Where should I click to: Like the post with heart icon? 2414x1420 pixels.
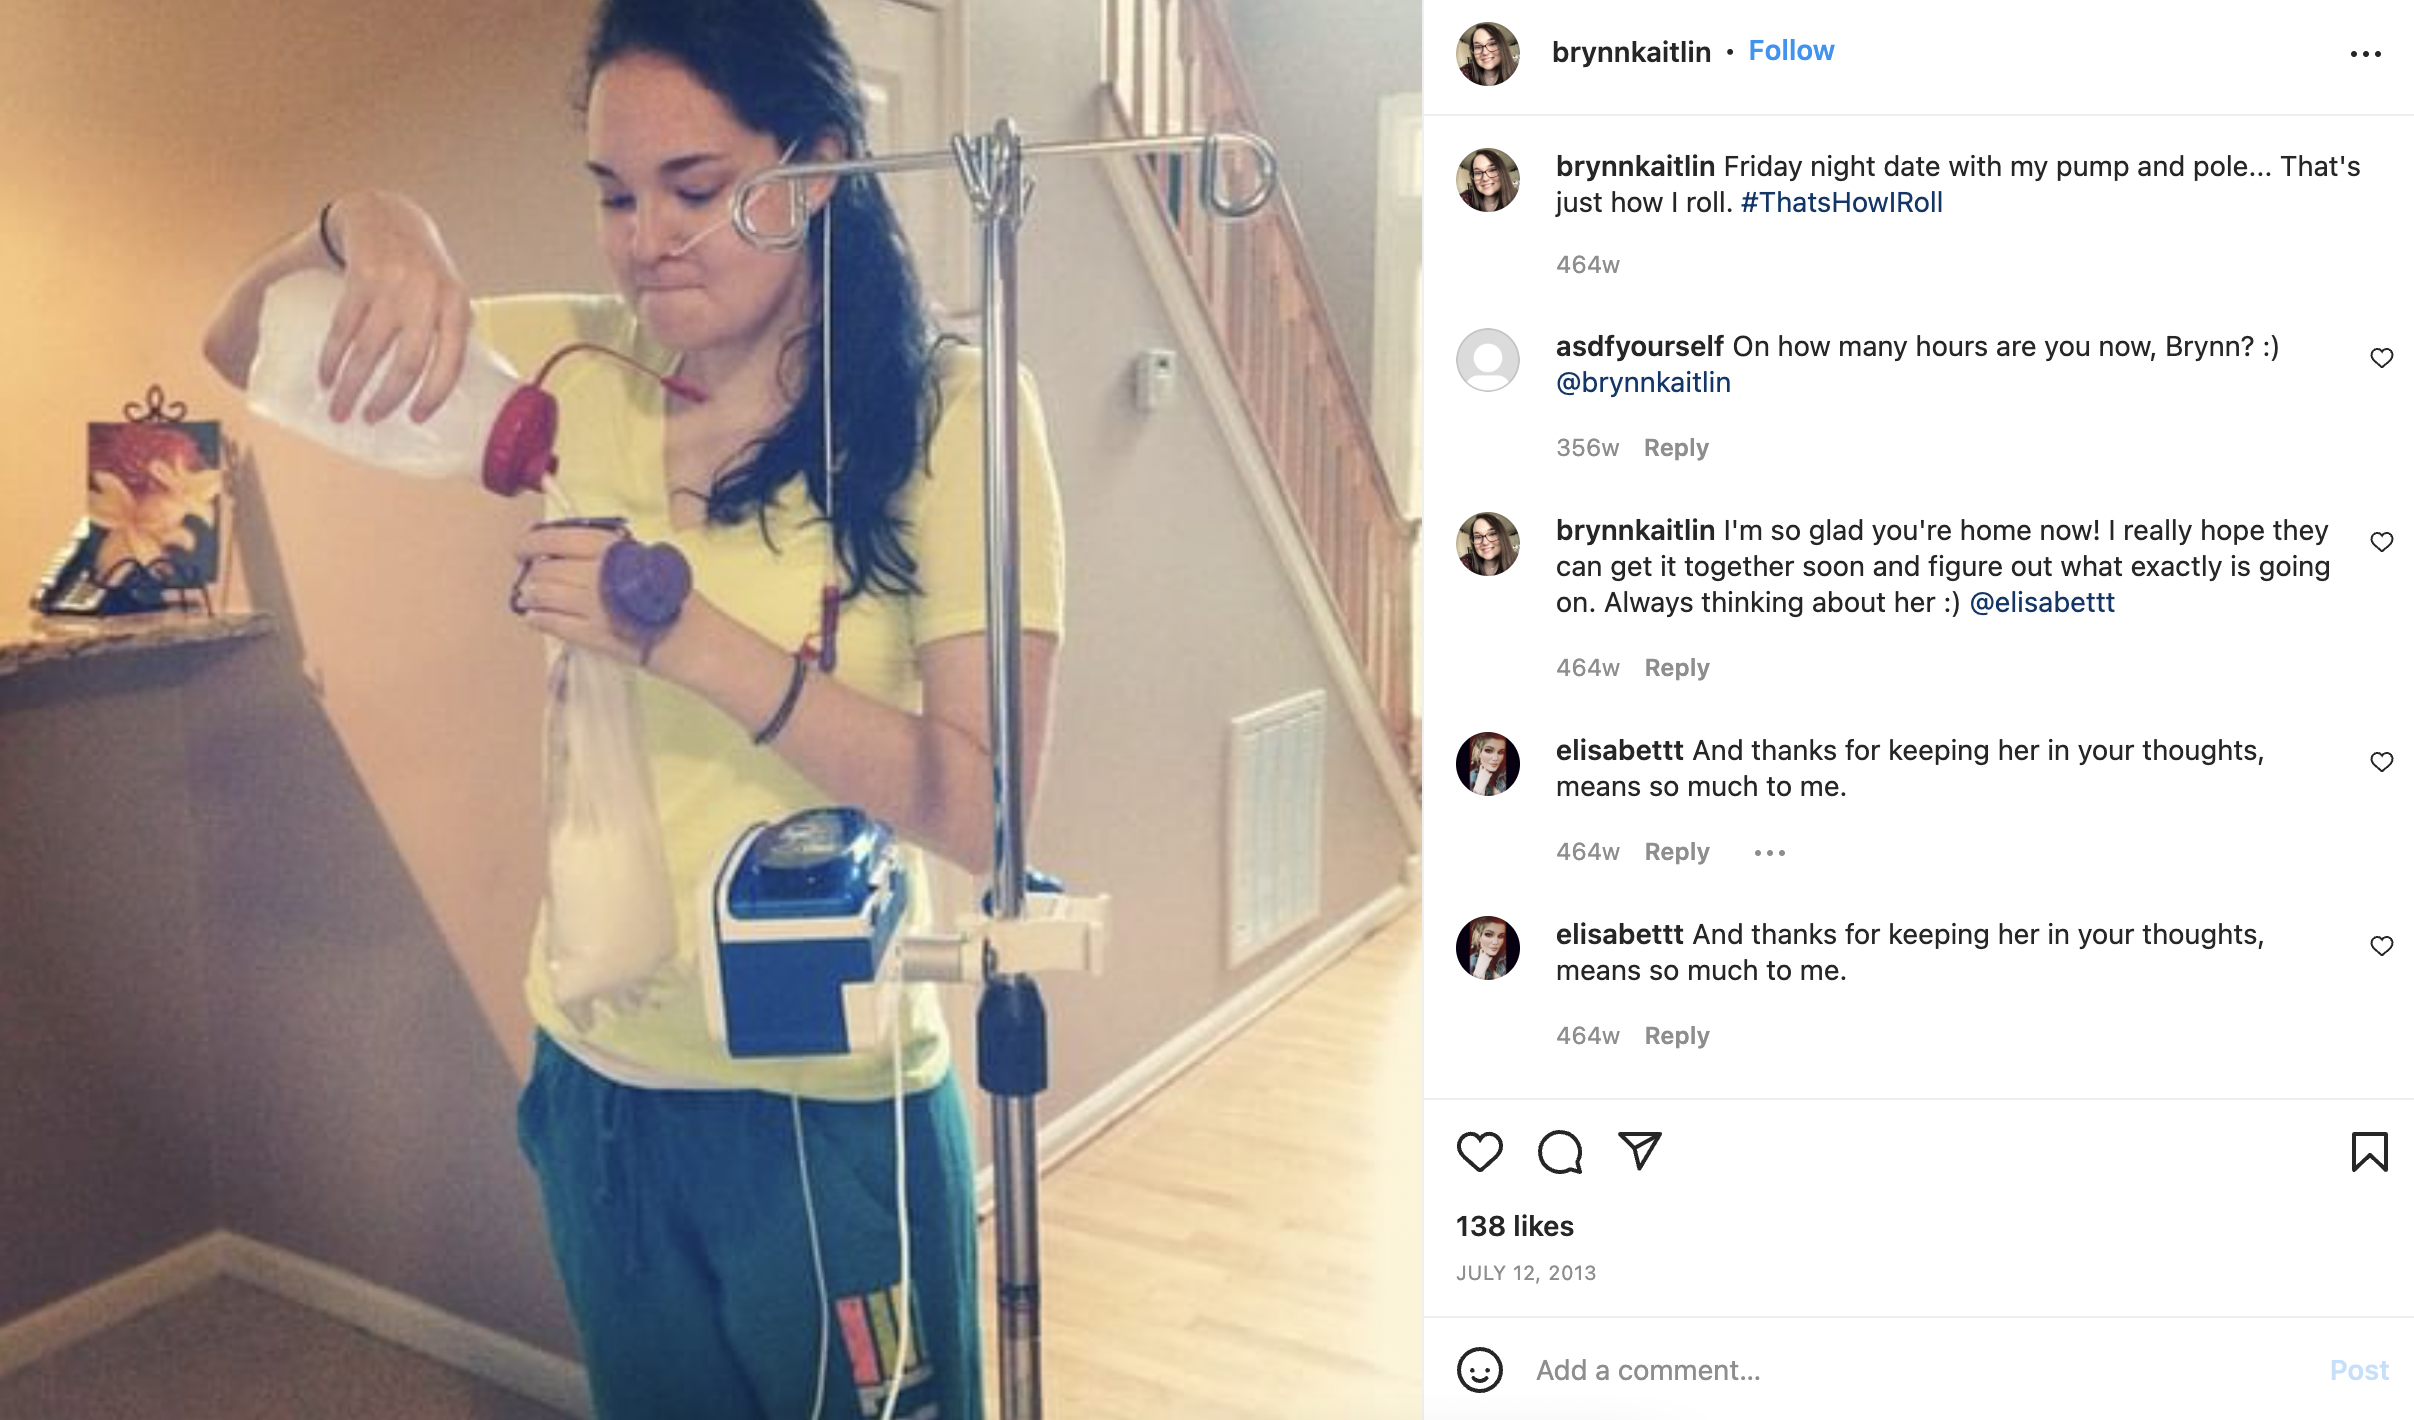(x=1479, y=1151)
